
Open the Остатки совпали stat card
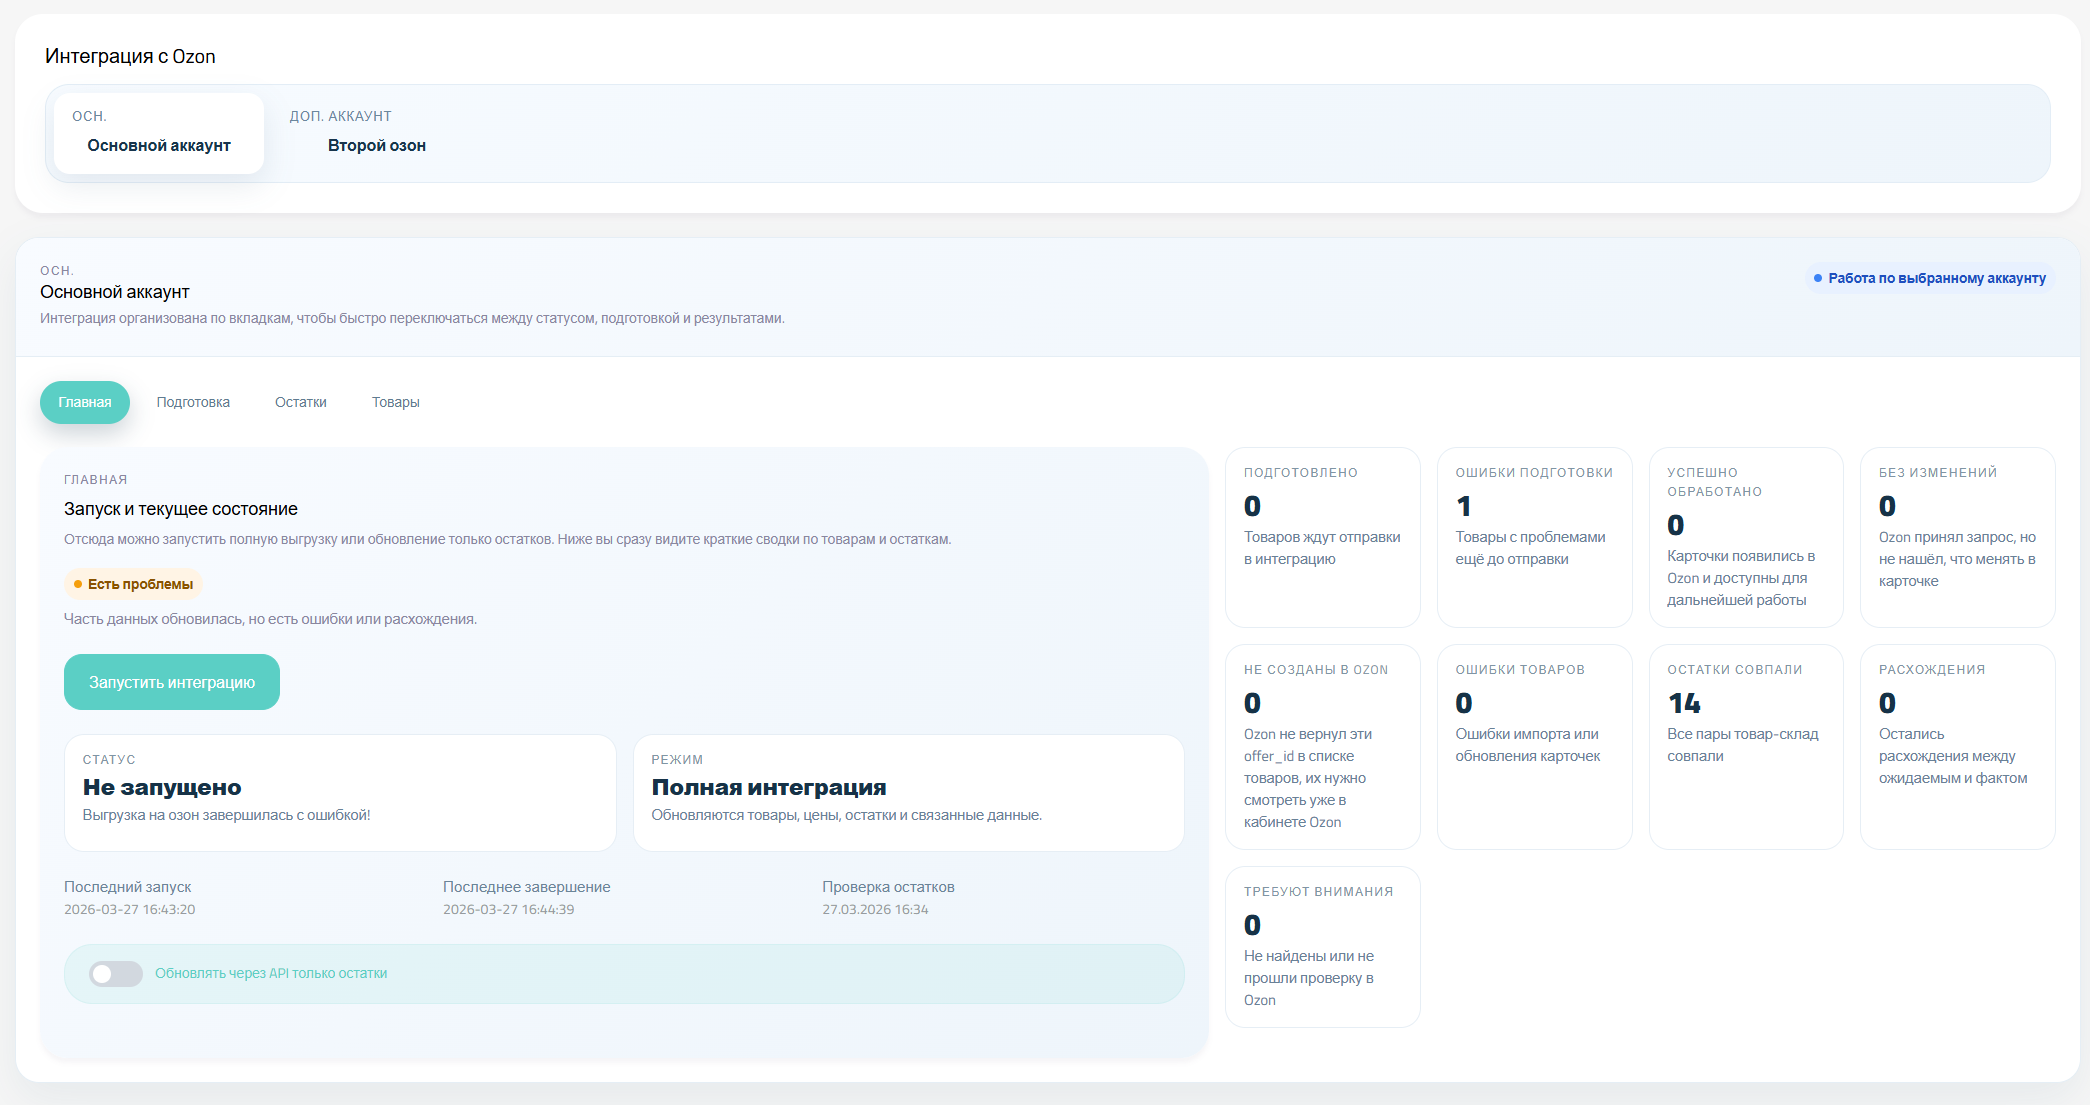[x=1746, y=747]
